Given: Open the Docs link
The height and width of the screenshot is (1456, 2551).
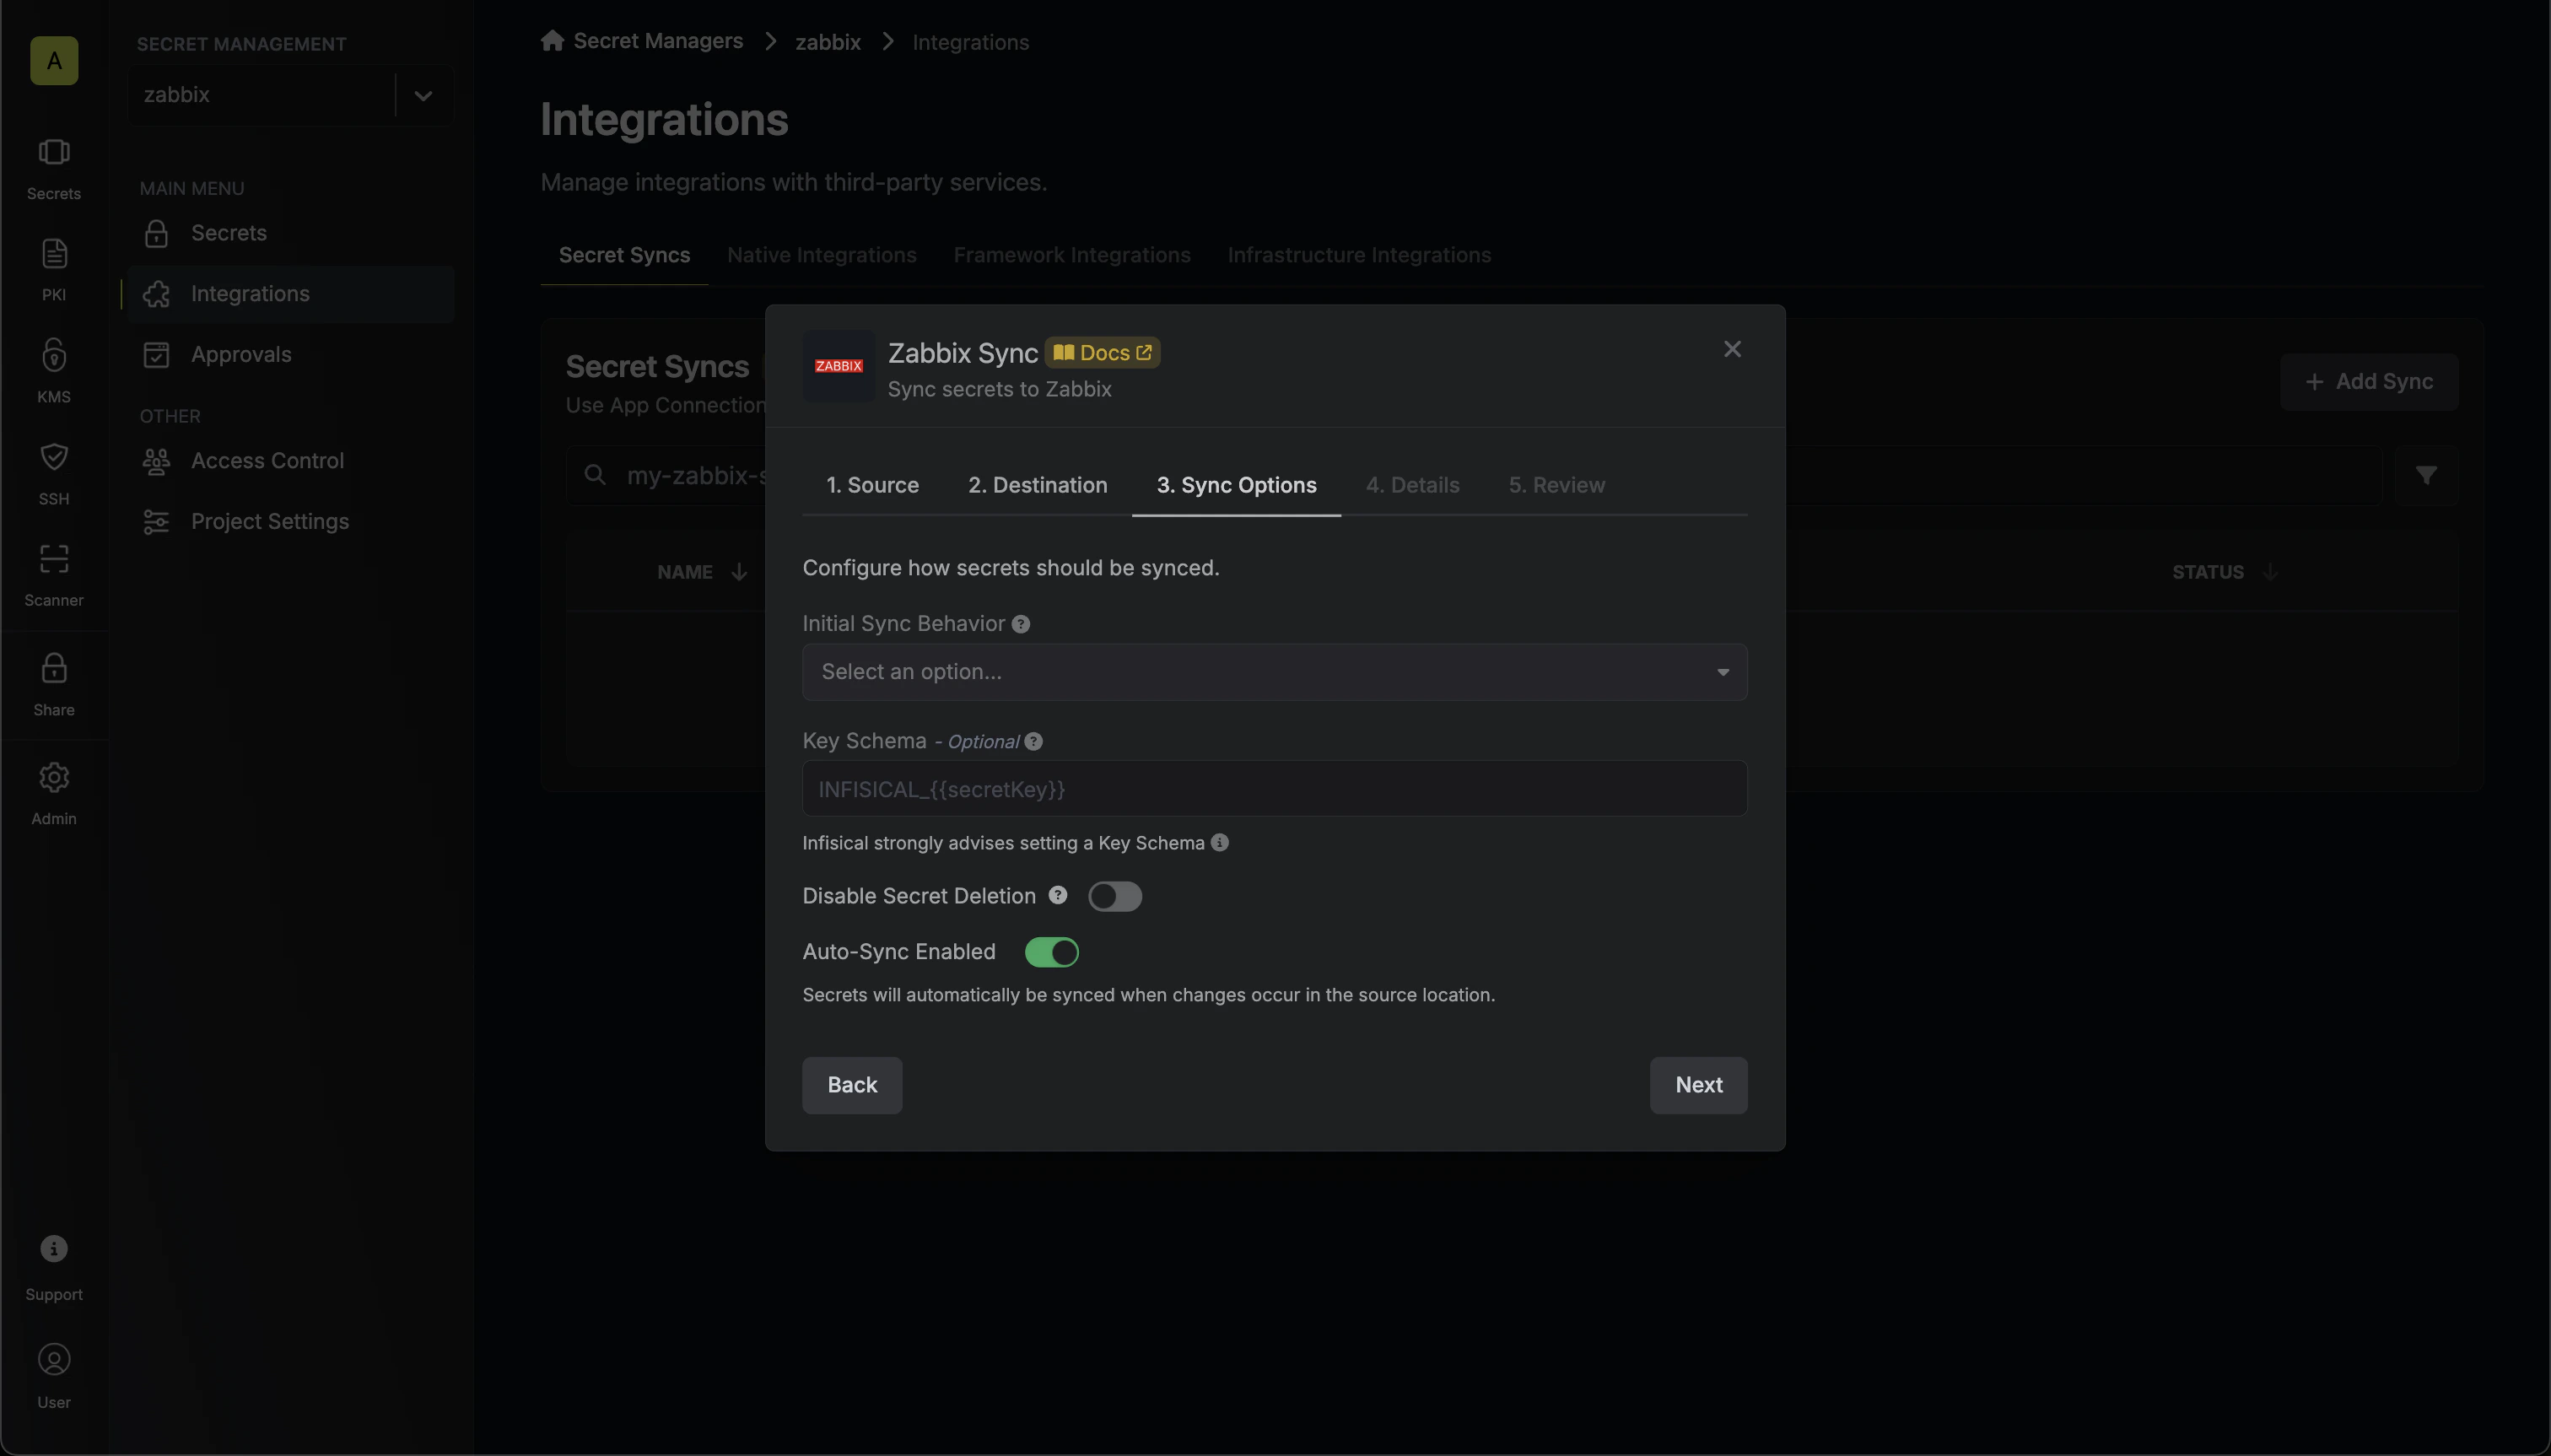Looking at the screenshot, I should (x=1102, y=353).
